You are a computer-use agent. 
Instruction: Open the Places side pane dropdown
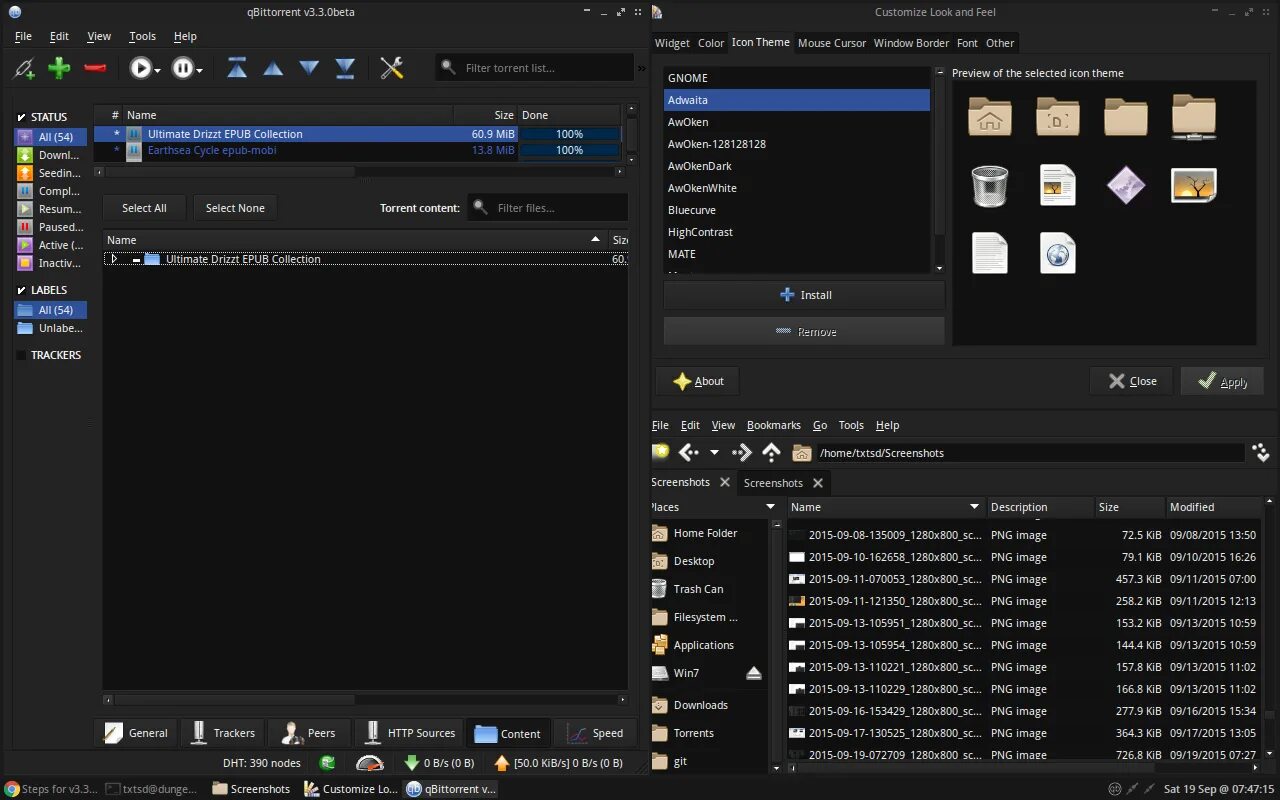(x=771, y=507)
